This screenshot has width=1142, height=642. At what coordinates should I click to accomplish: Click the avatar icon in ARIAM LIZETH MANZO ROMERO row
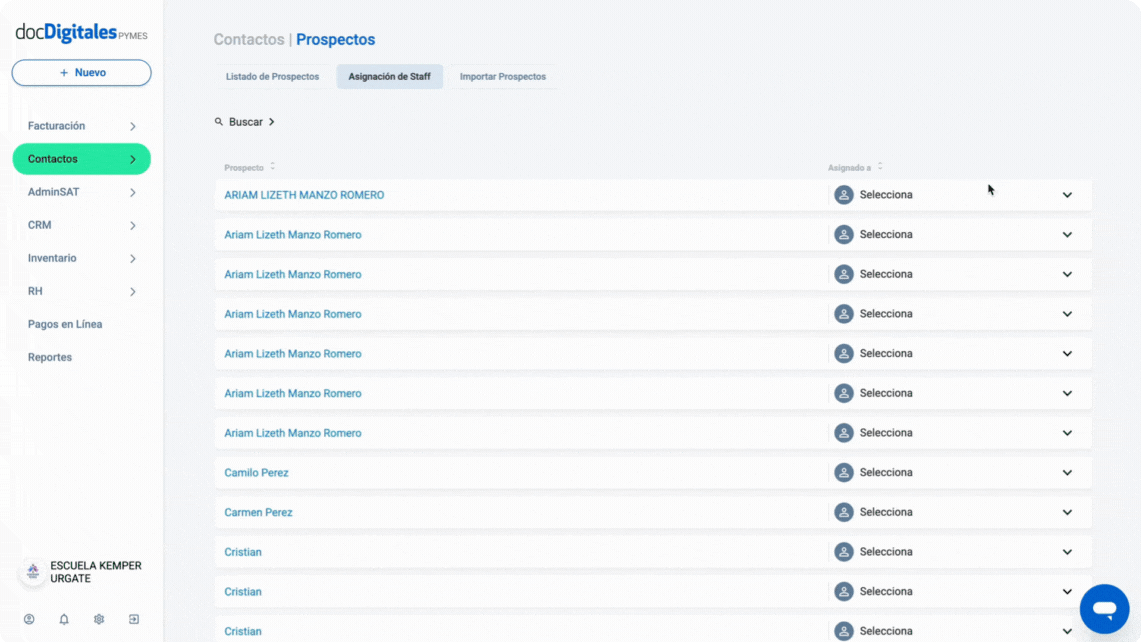(x=843, y=195)
